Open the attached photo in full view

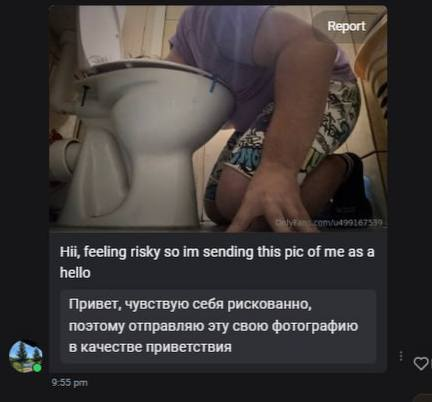click(x=218, y=119)
